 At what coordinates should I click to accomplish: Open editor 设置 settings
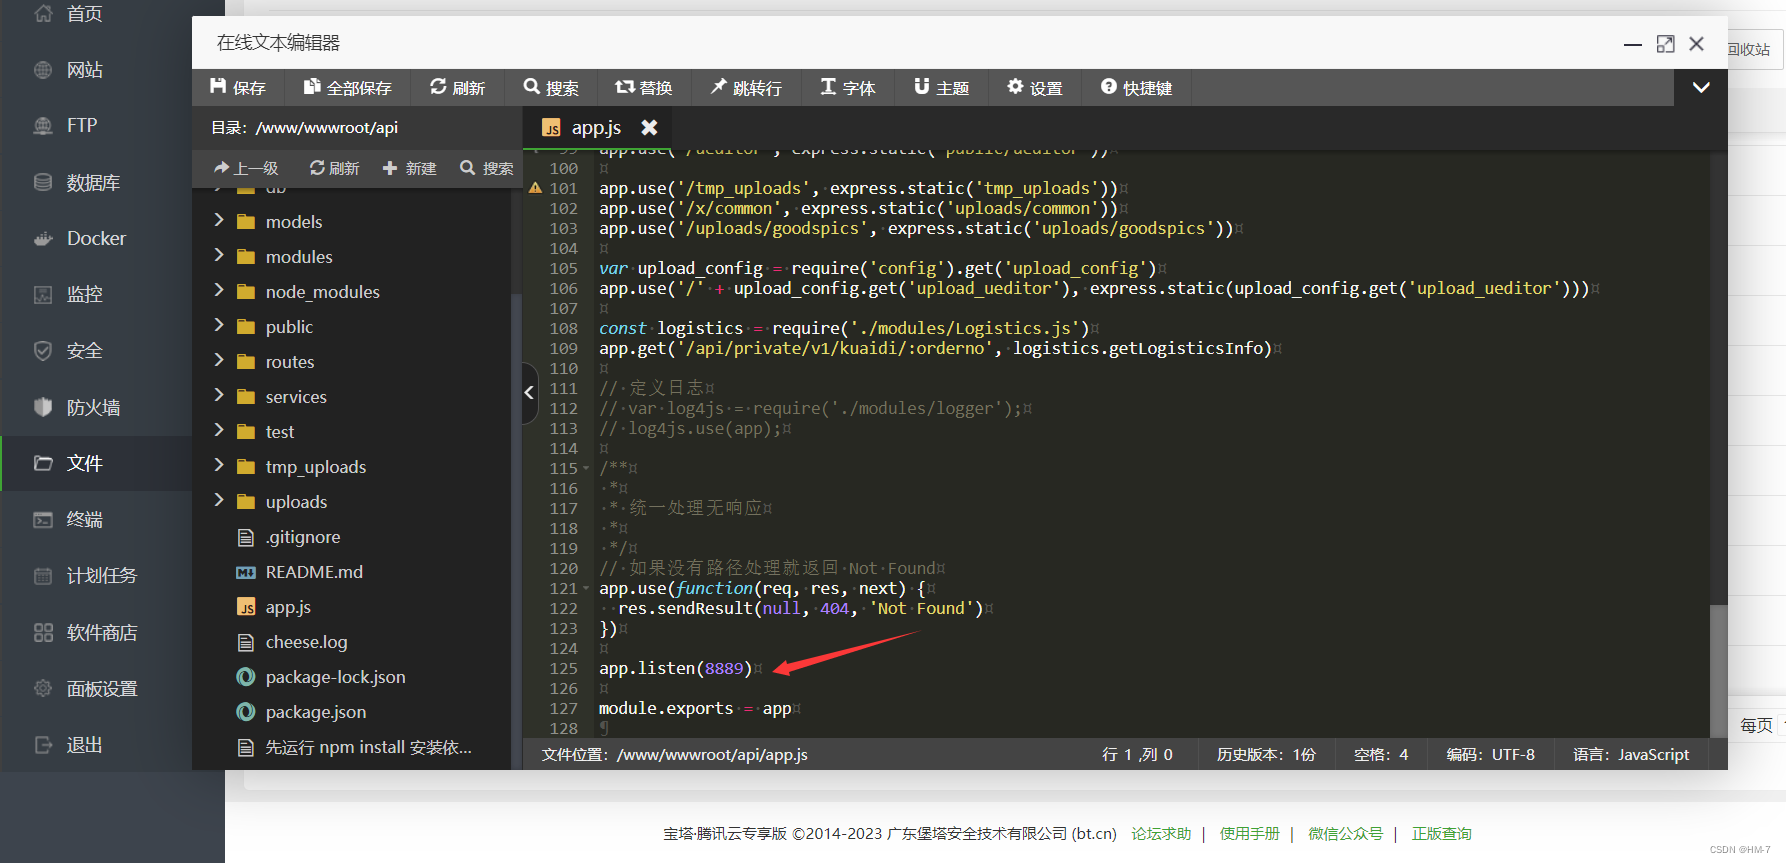pyautogui.click(x=1035, y=88)
